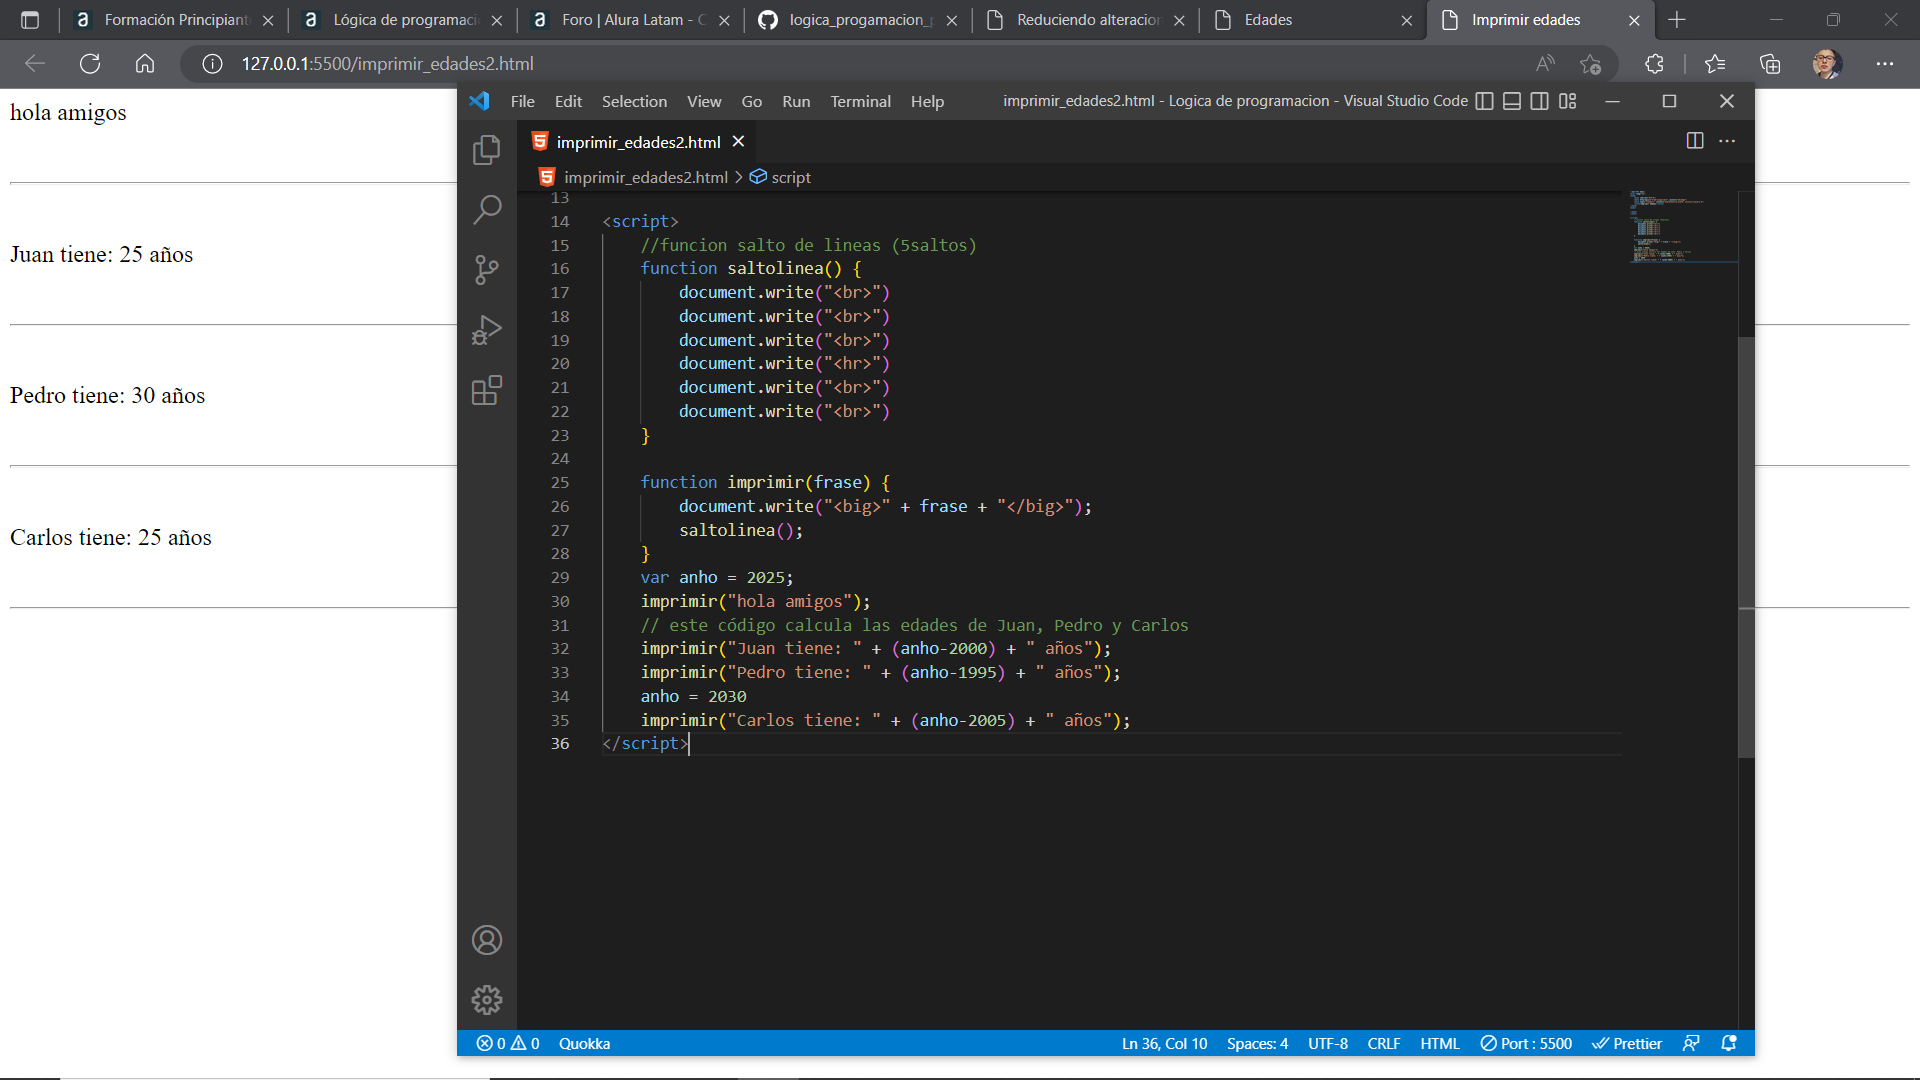
Task: Open the Run menu
Action: click(x=796, y=101)
